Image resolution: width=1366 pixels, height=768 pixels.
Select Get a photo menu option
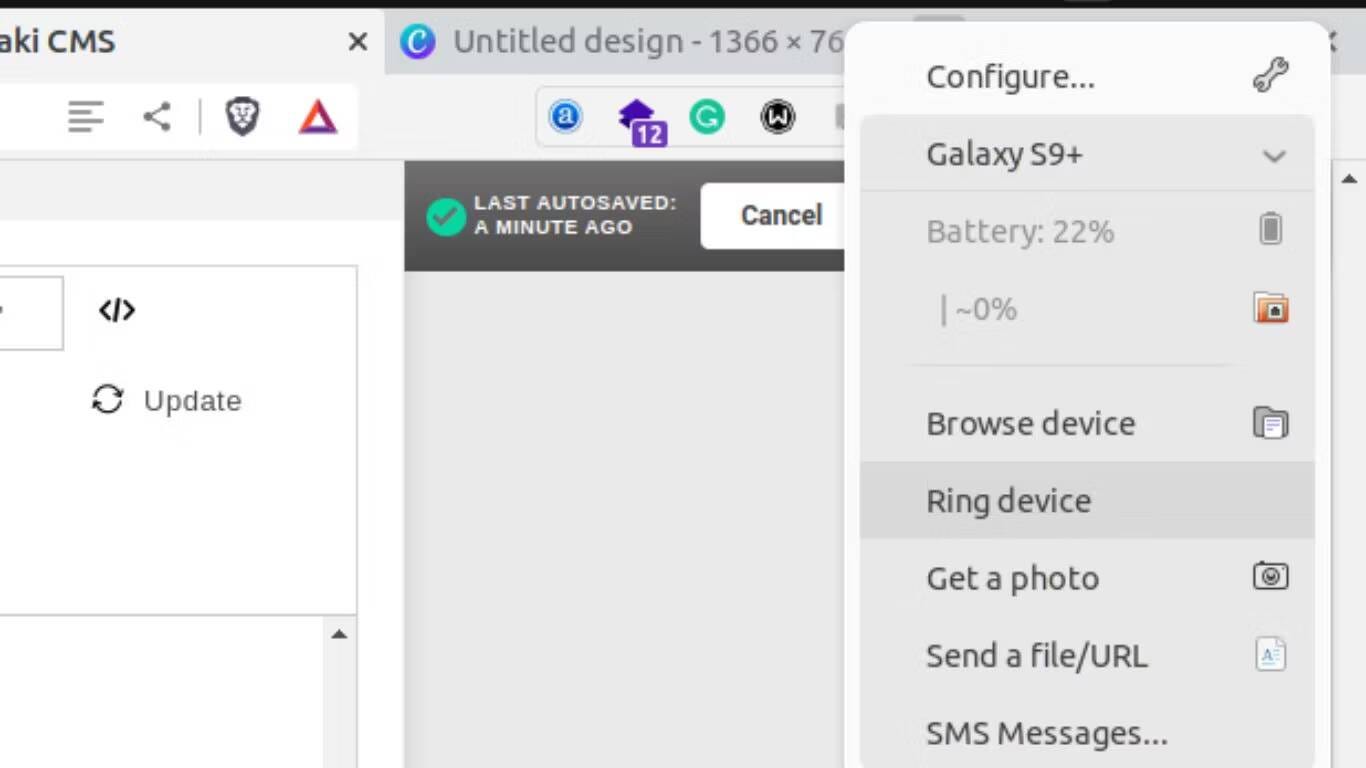point(1012,578)
